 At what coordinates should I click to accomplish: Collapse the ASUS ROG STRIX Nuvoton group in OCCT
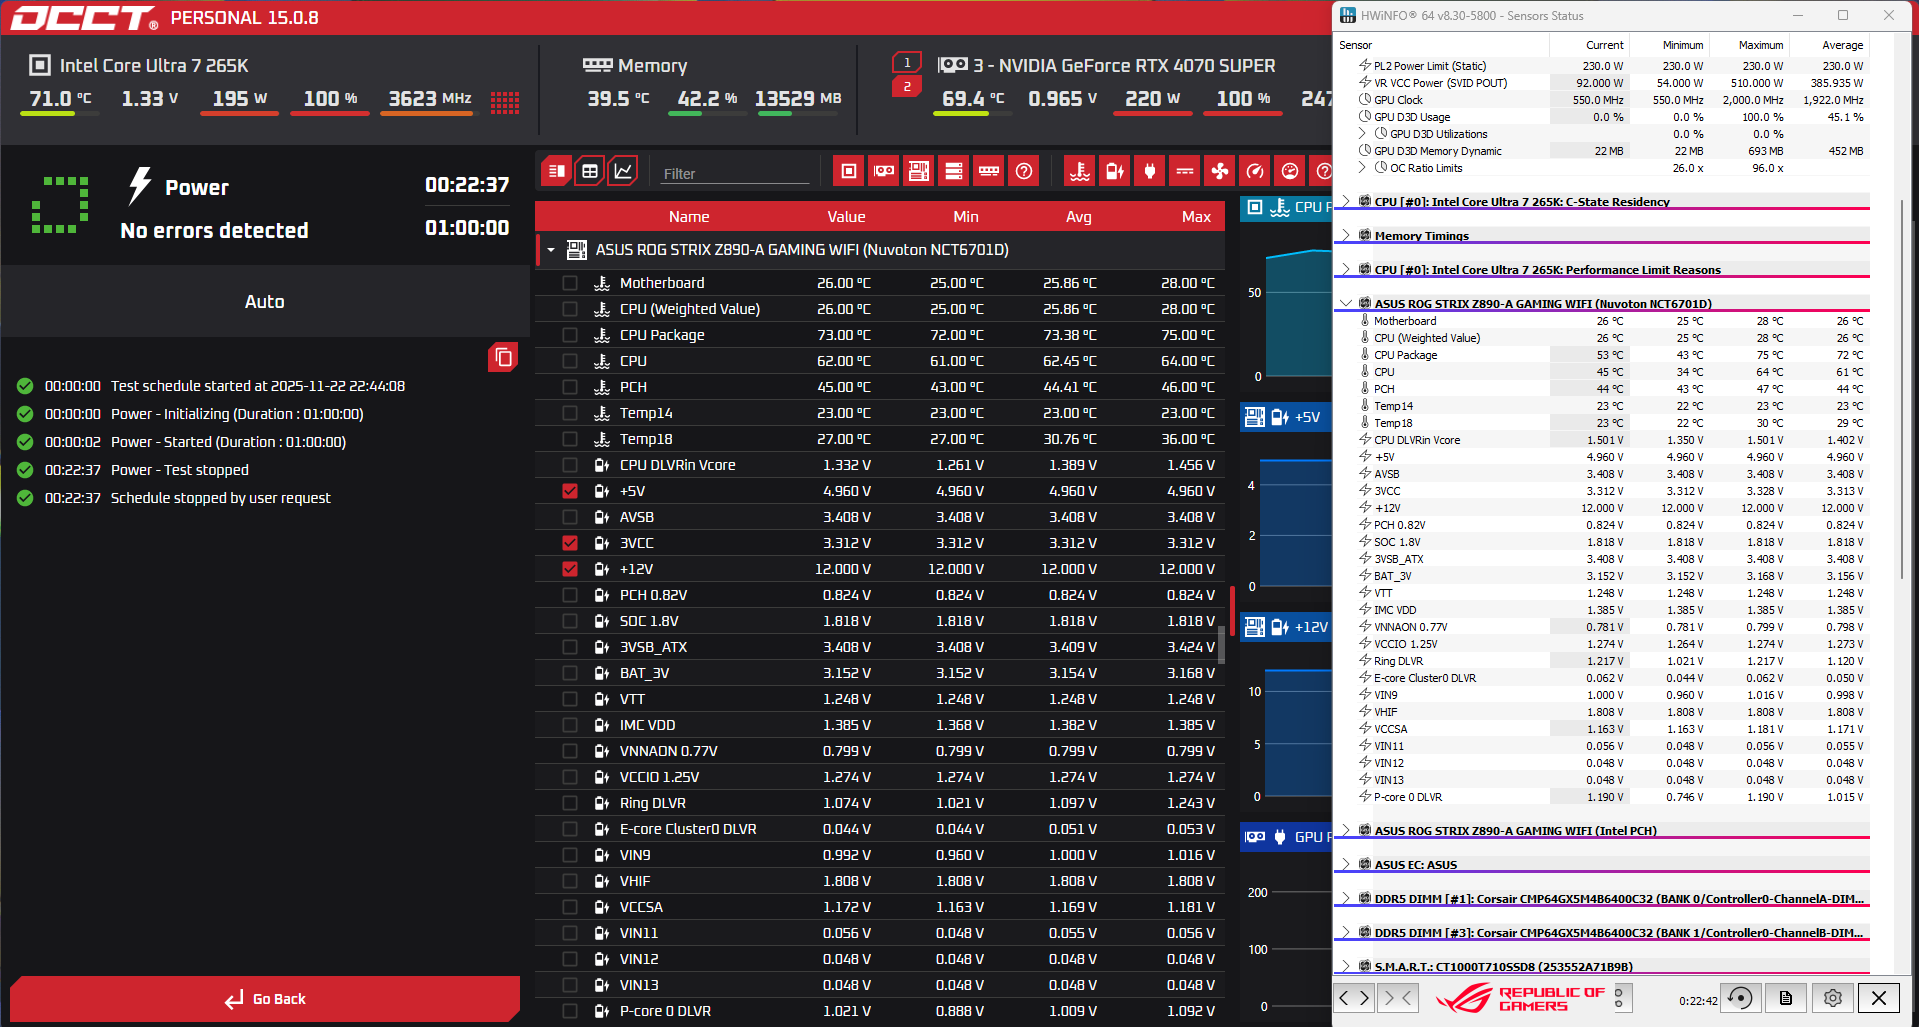(551, 250)
